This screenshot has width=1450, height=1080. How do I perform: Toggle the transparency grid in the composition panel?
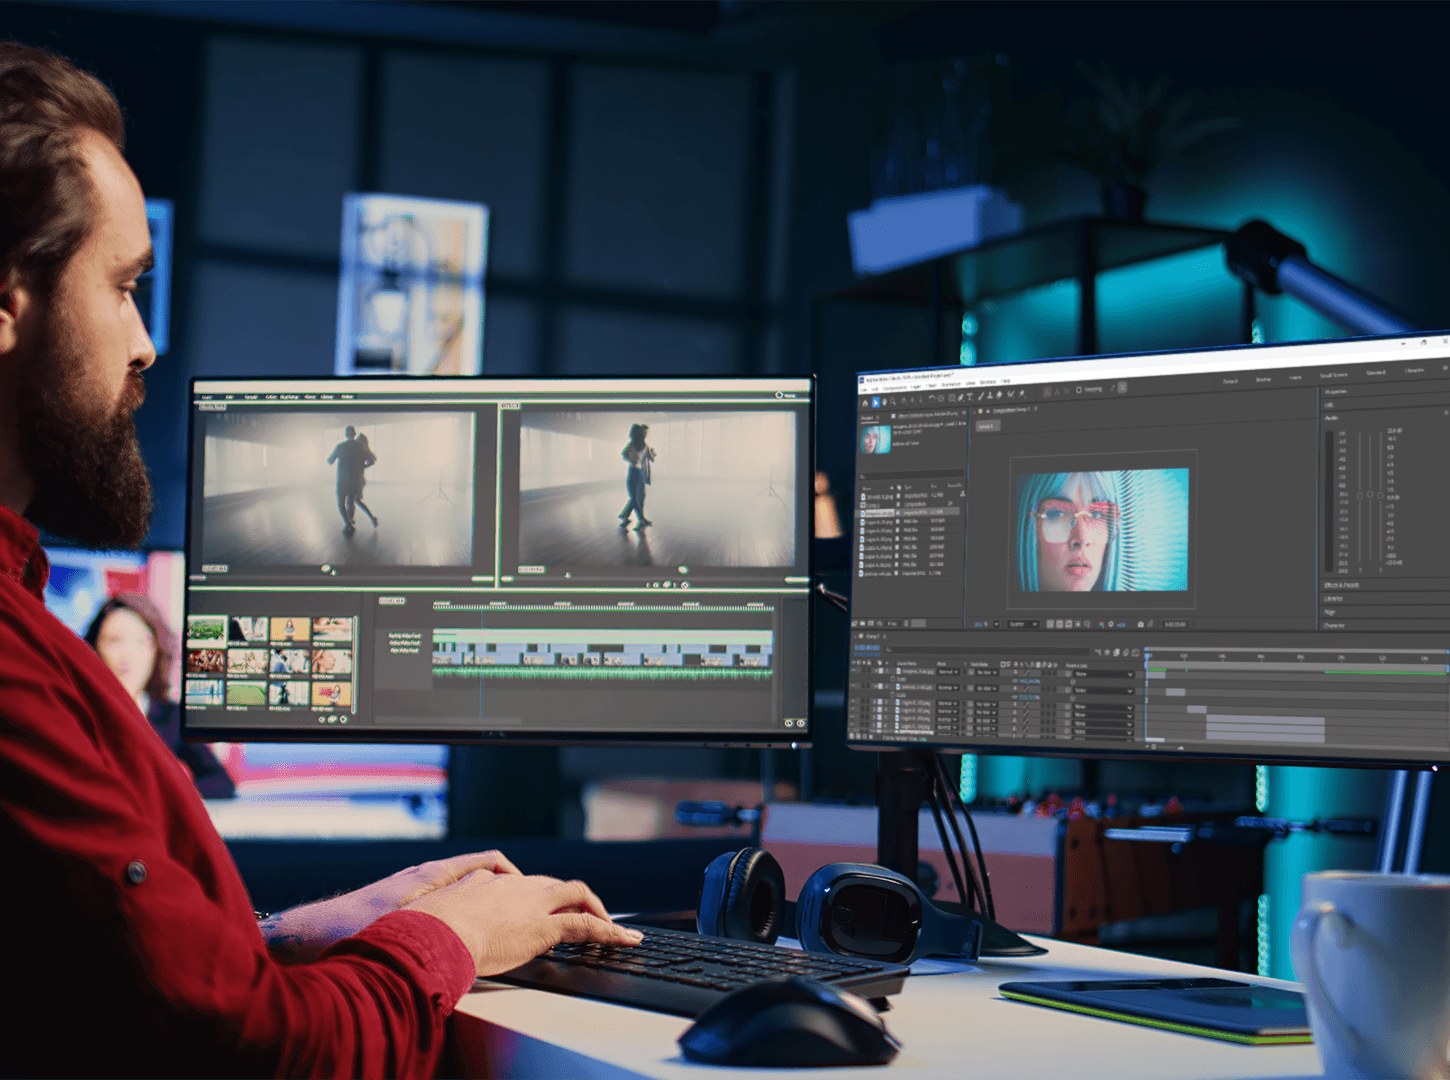[x=1068, y=624]
